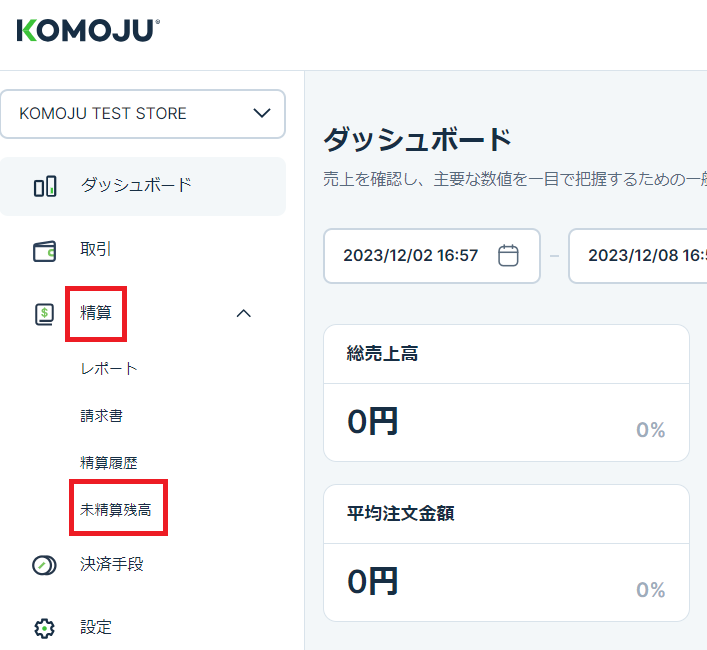Click the settlement book icon
This screenshot has height=650, width=707.
[45, 314]
